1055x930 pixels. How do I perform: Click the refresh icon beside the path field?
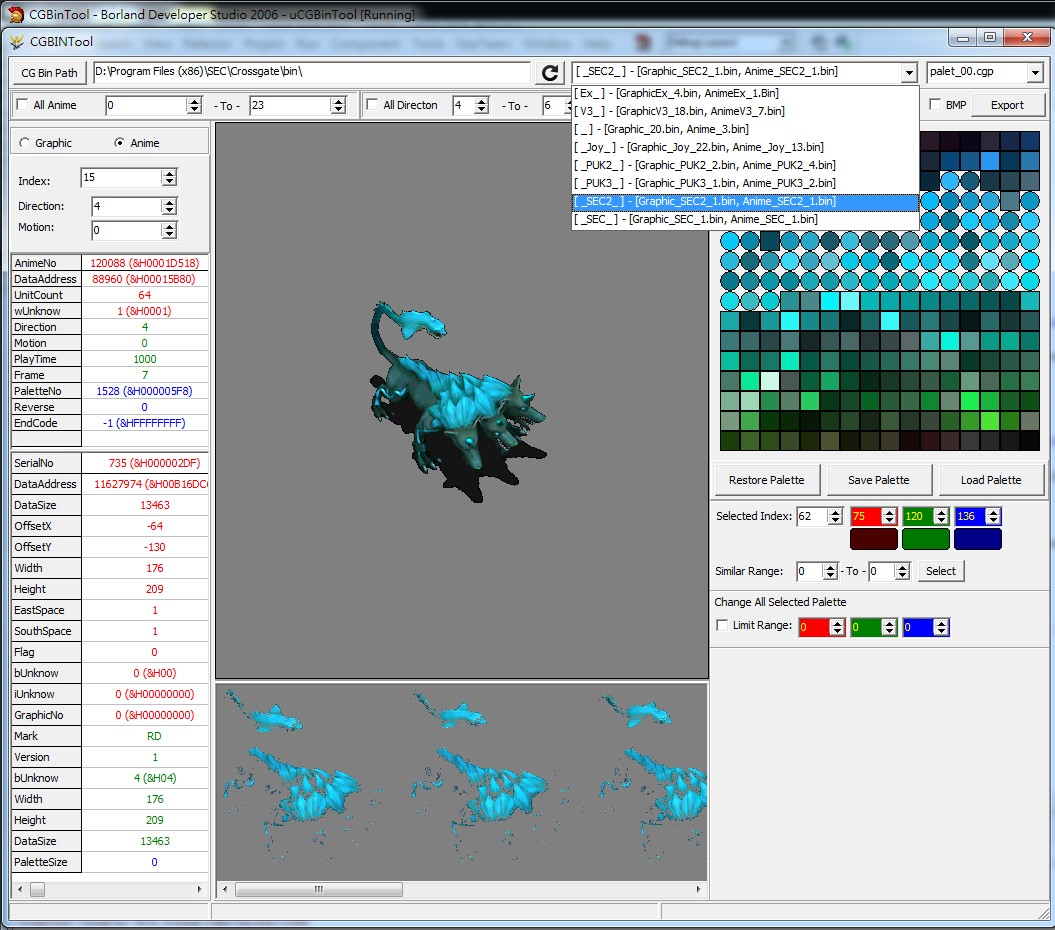[550, 73]
